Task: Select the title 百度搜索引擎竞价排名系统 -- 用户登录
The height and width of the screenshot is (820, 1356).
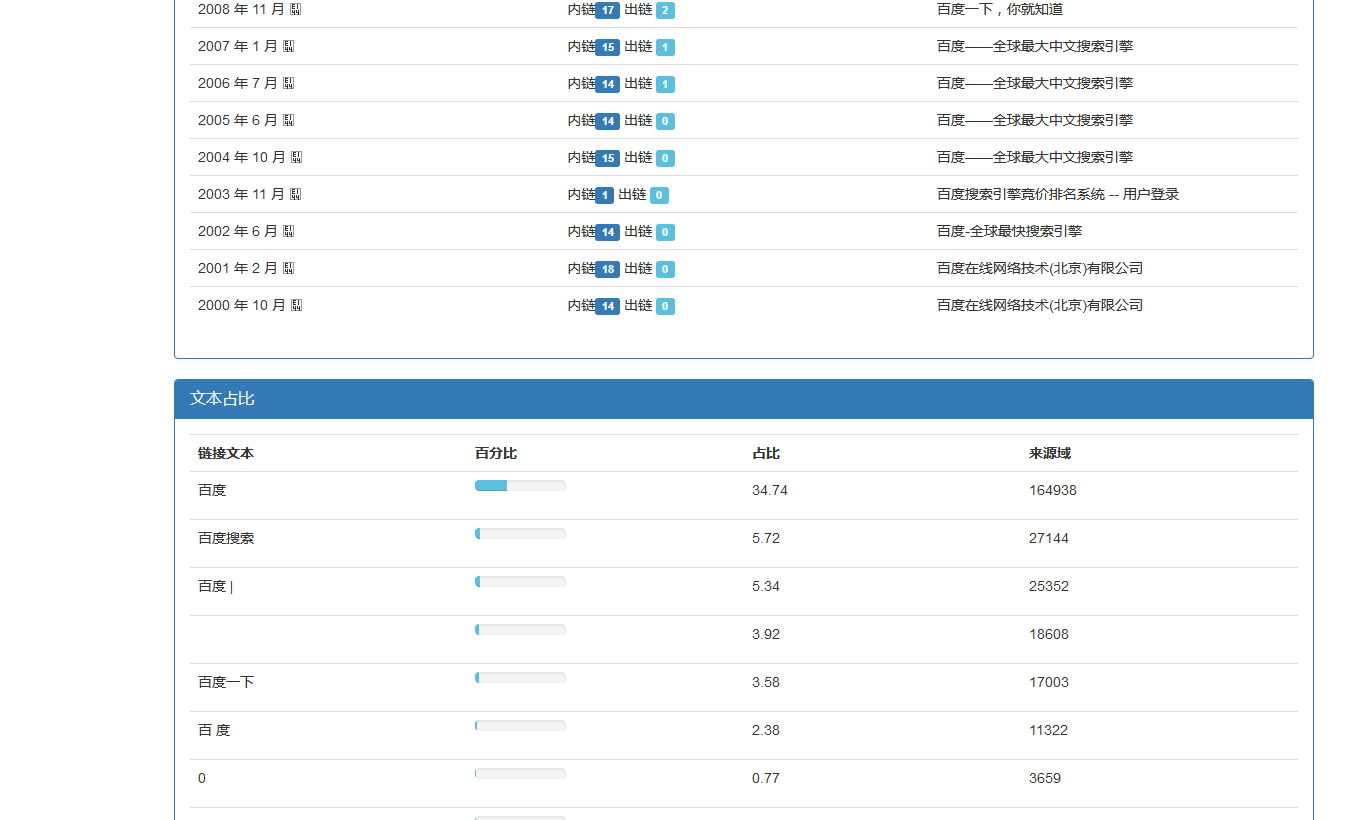Action: [x=1058, y=194]
